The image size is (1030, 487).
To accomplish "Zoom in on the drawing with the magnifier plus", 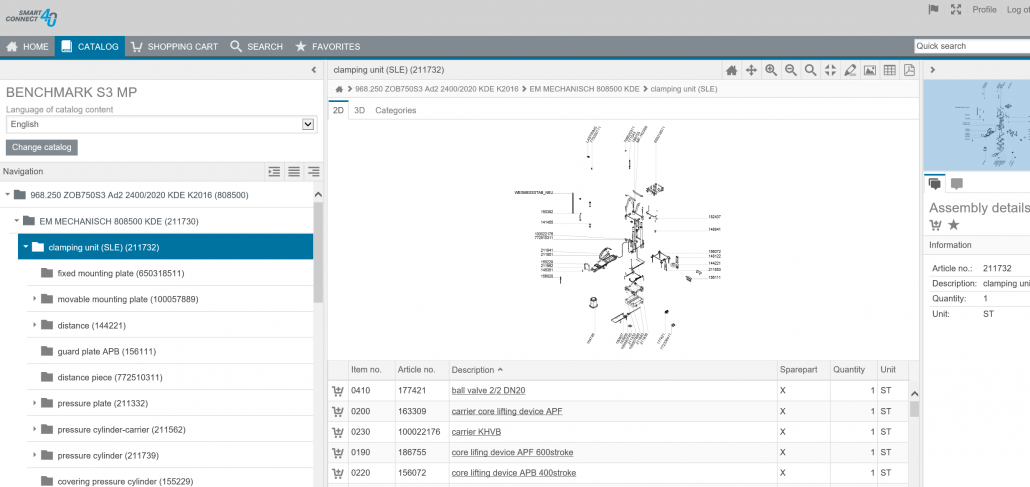I will 771,70.
